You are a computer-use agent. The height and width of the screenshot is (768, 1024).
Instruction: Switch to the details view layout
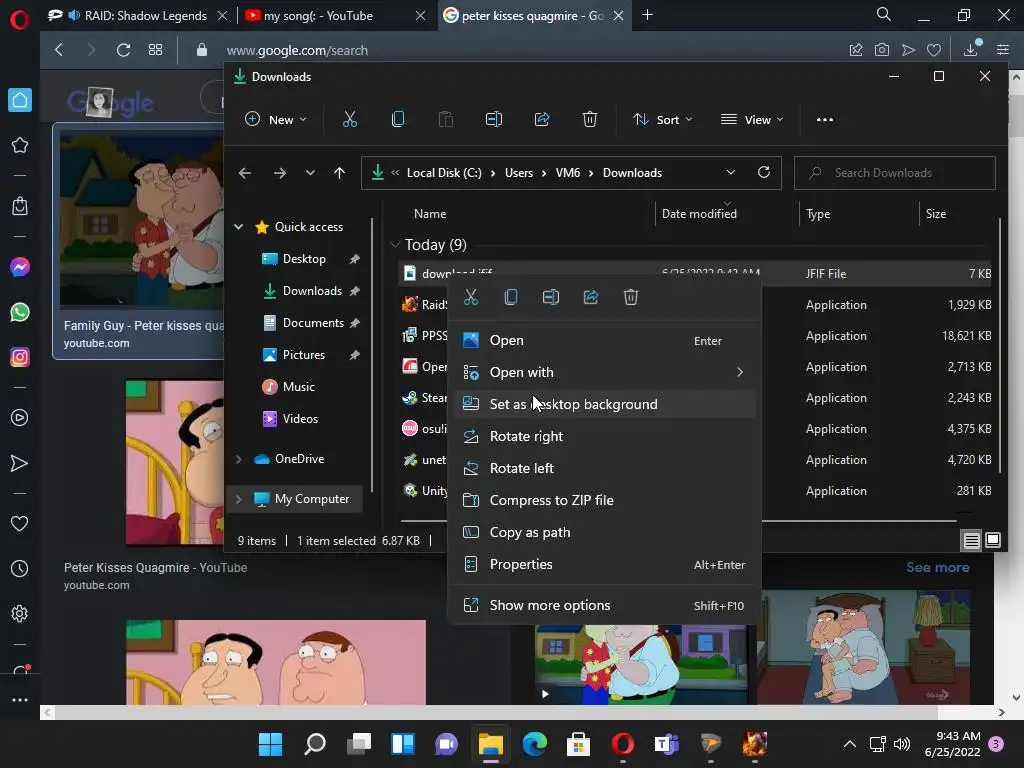971,541
